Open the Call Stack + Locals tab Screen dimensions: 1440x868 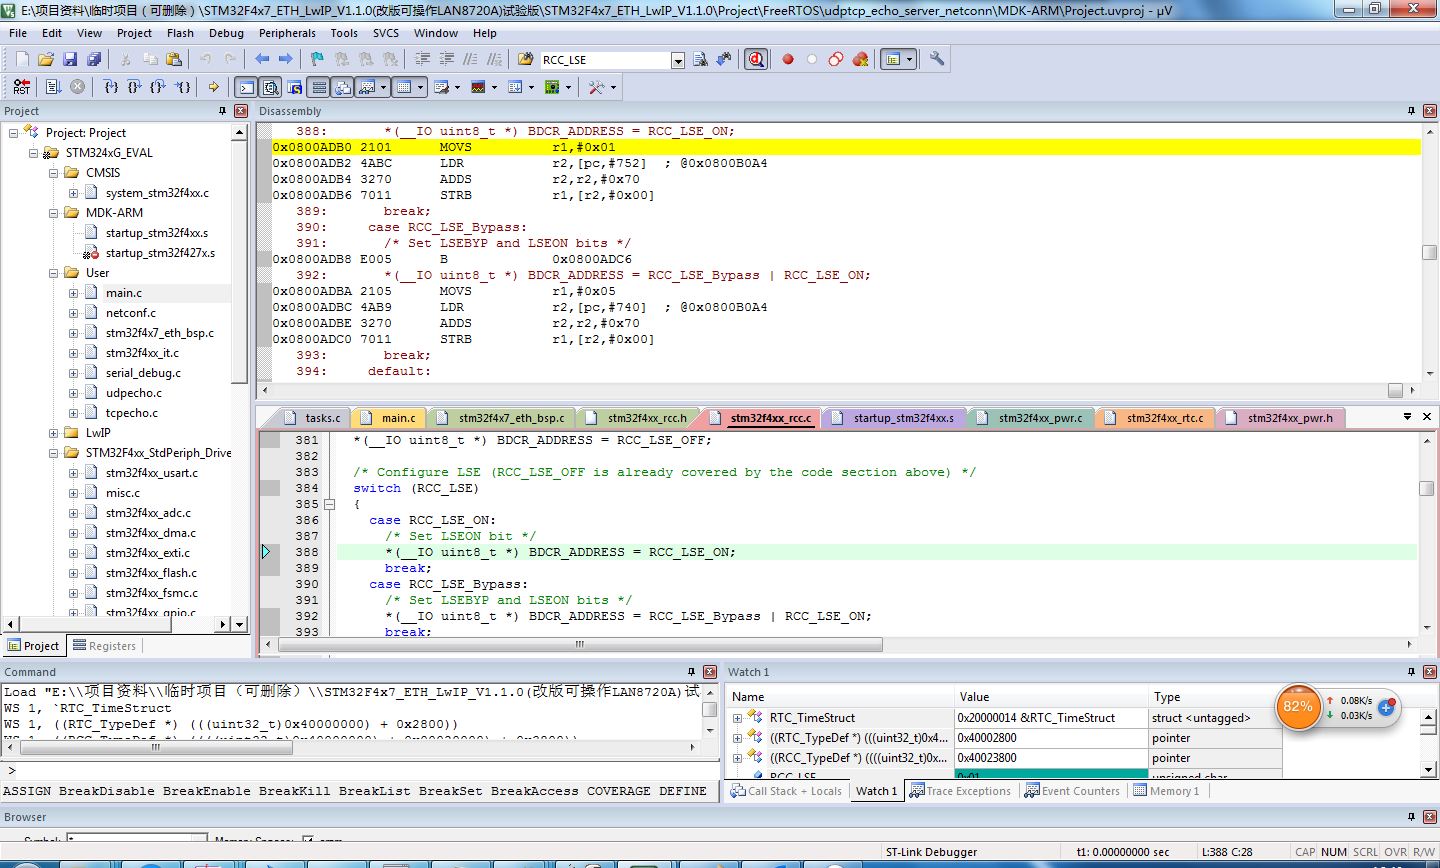(786, 791)
